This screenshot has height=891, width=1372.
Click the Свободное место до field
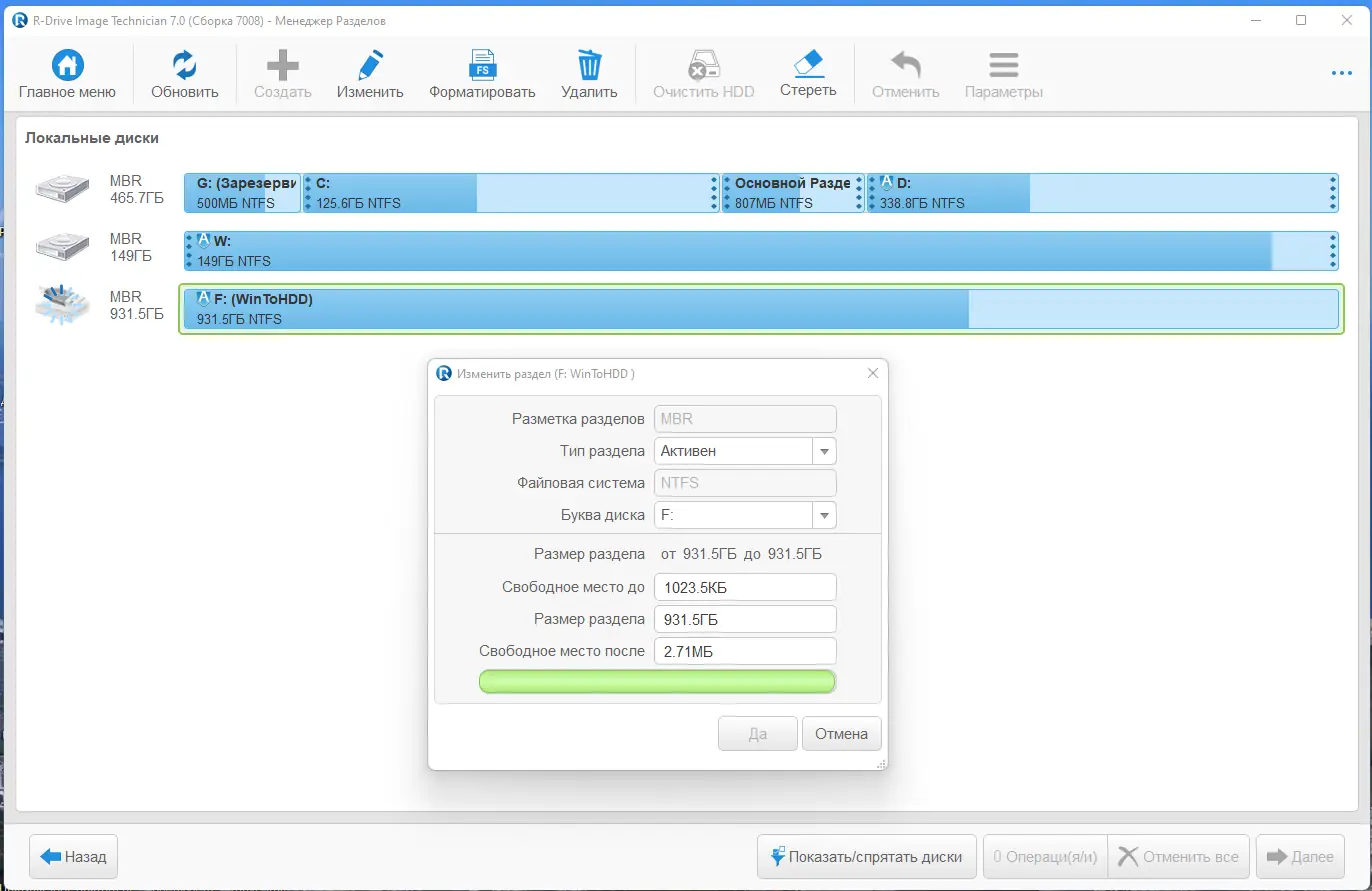pyautogui.click(x=745, y=587)
